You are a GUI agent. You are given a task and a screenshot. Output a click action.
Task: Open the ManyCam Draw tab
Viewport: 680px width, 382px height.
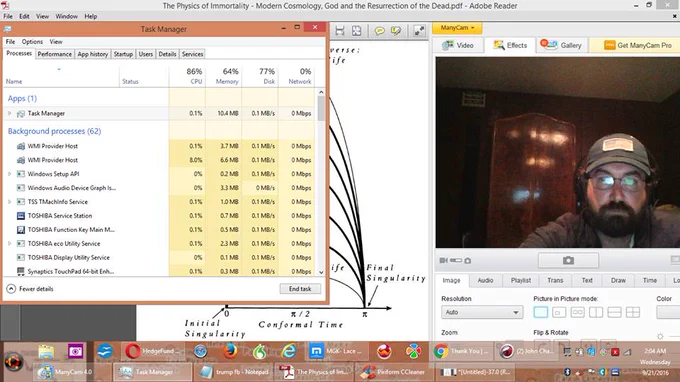[x=618, y=281]
